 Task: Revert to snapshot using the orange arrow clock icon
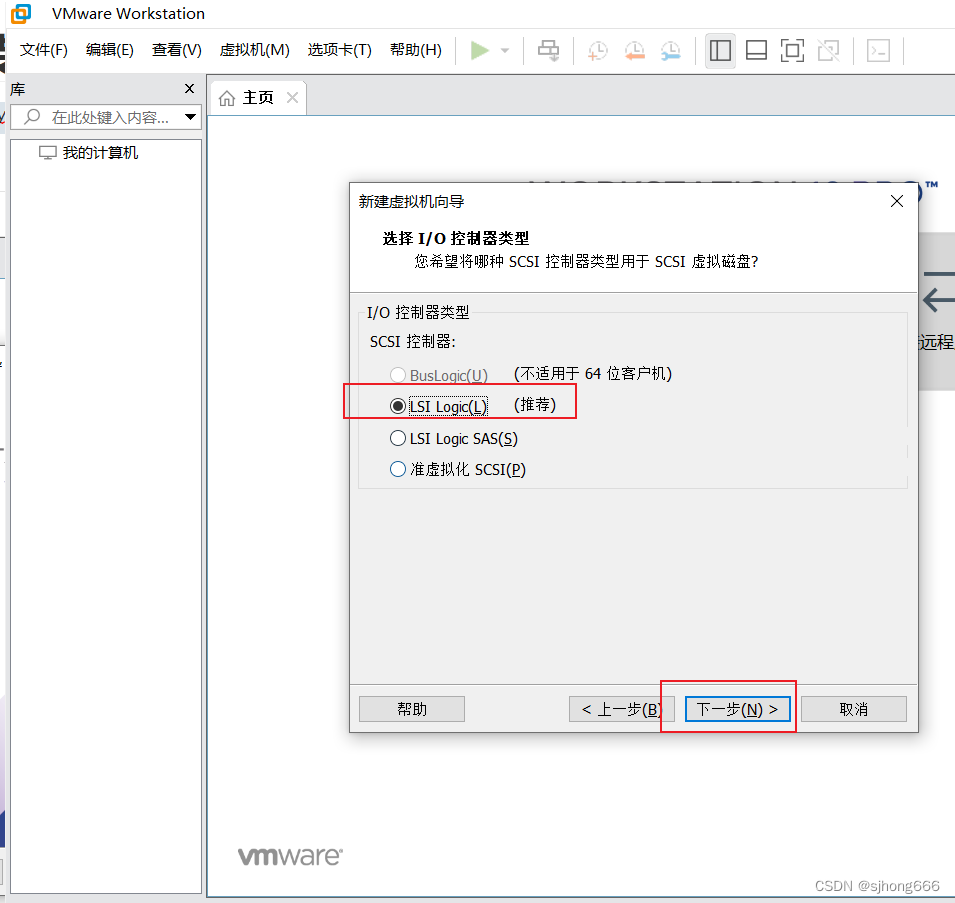[x=635, y=51]
